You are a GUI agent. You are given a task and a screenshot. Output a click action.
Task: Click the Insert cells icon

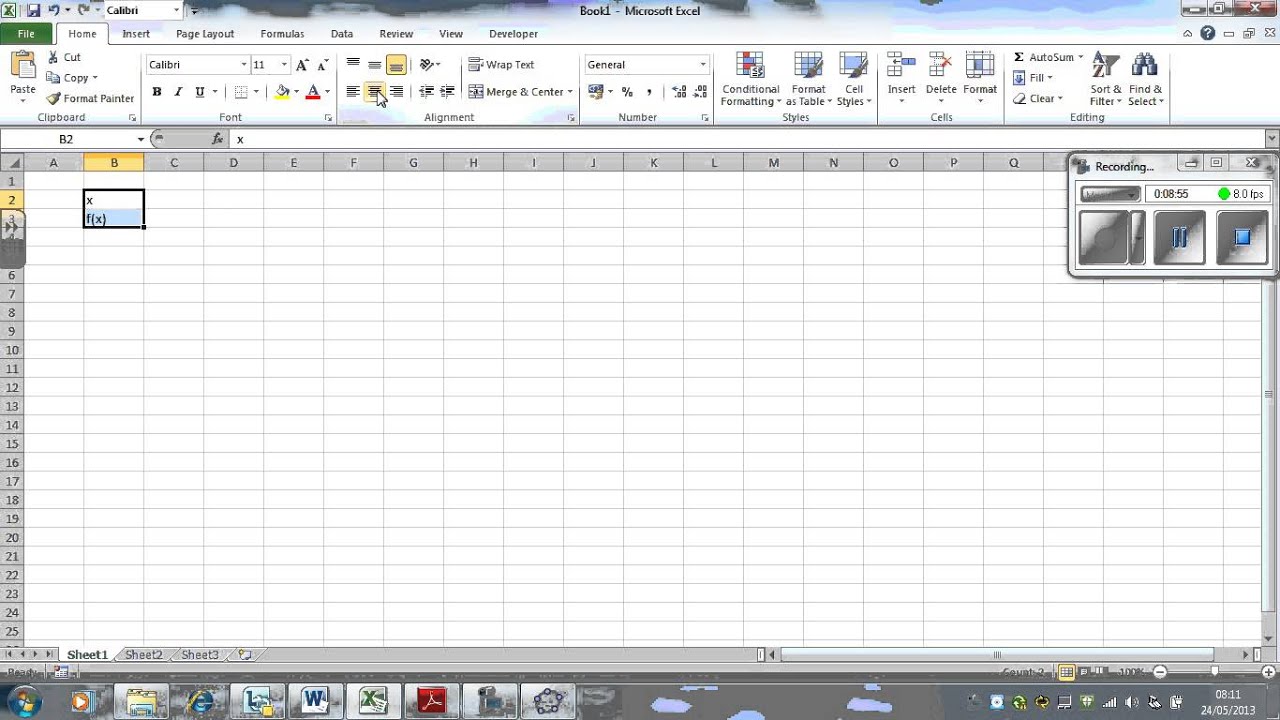[901, 66]
